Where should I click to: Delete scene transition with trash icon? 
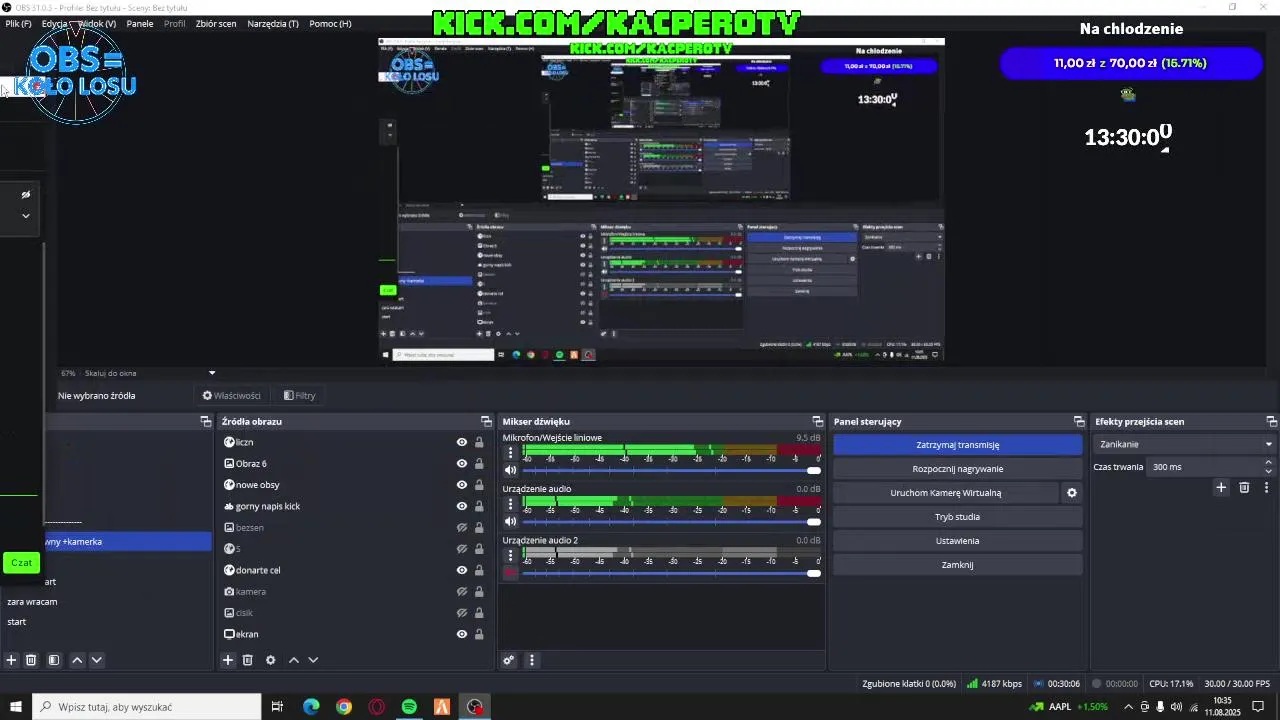point(1244,488)
